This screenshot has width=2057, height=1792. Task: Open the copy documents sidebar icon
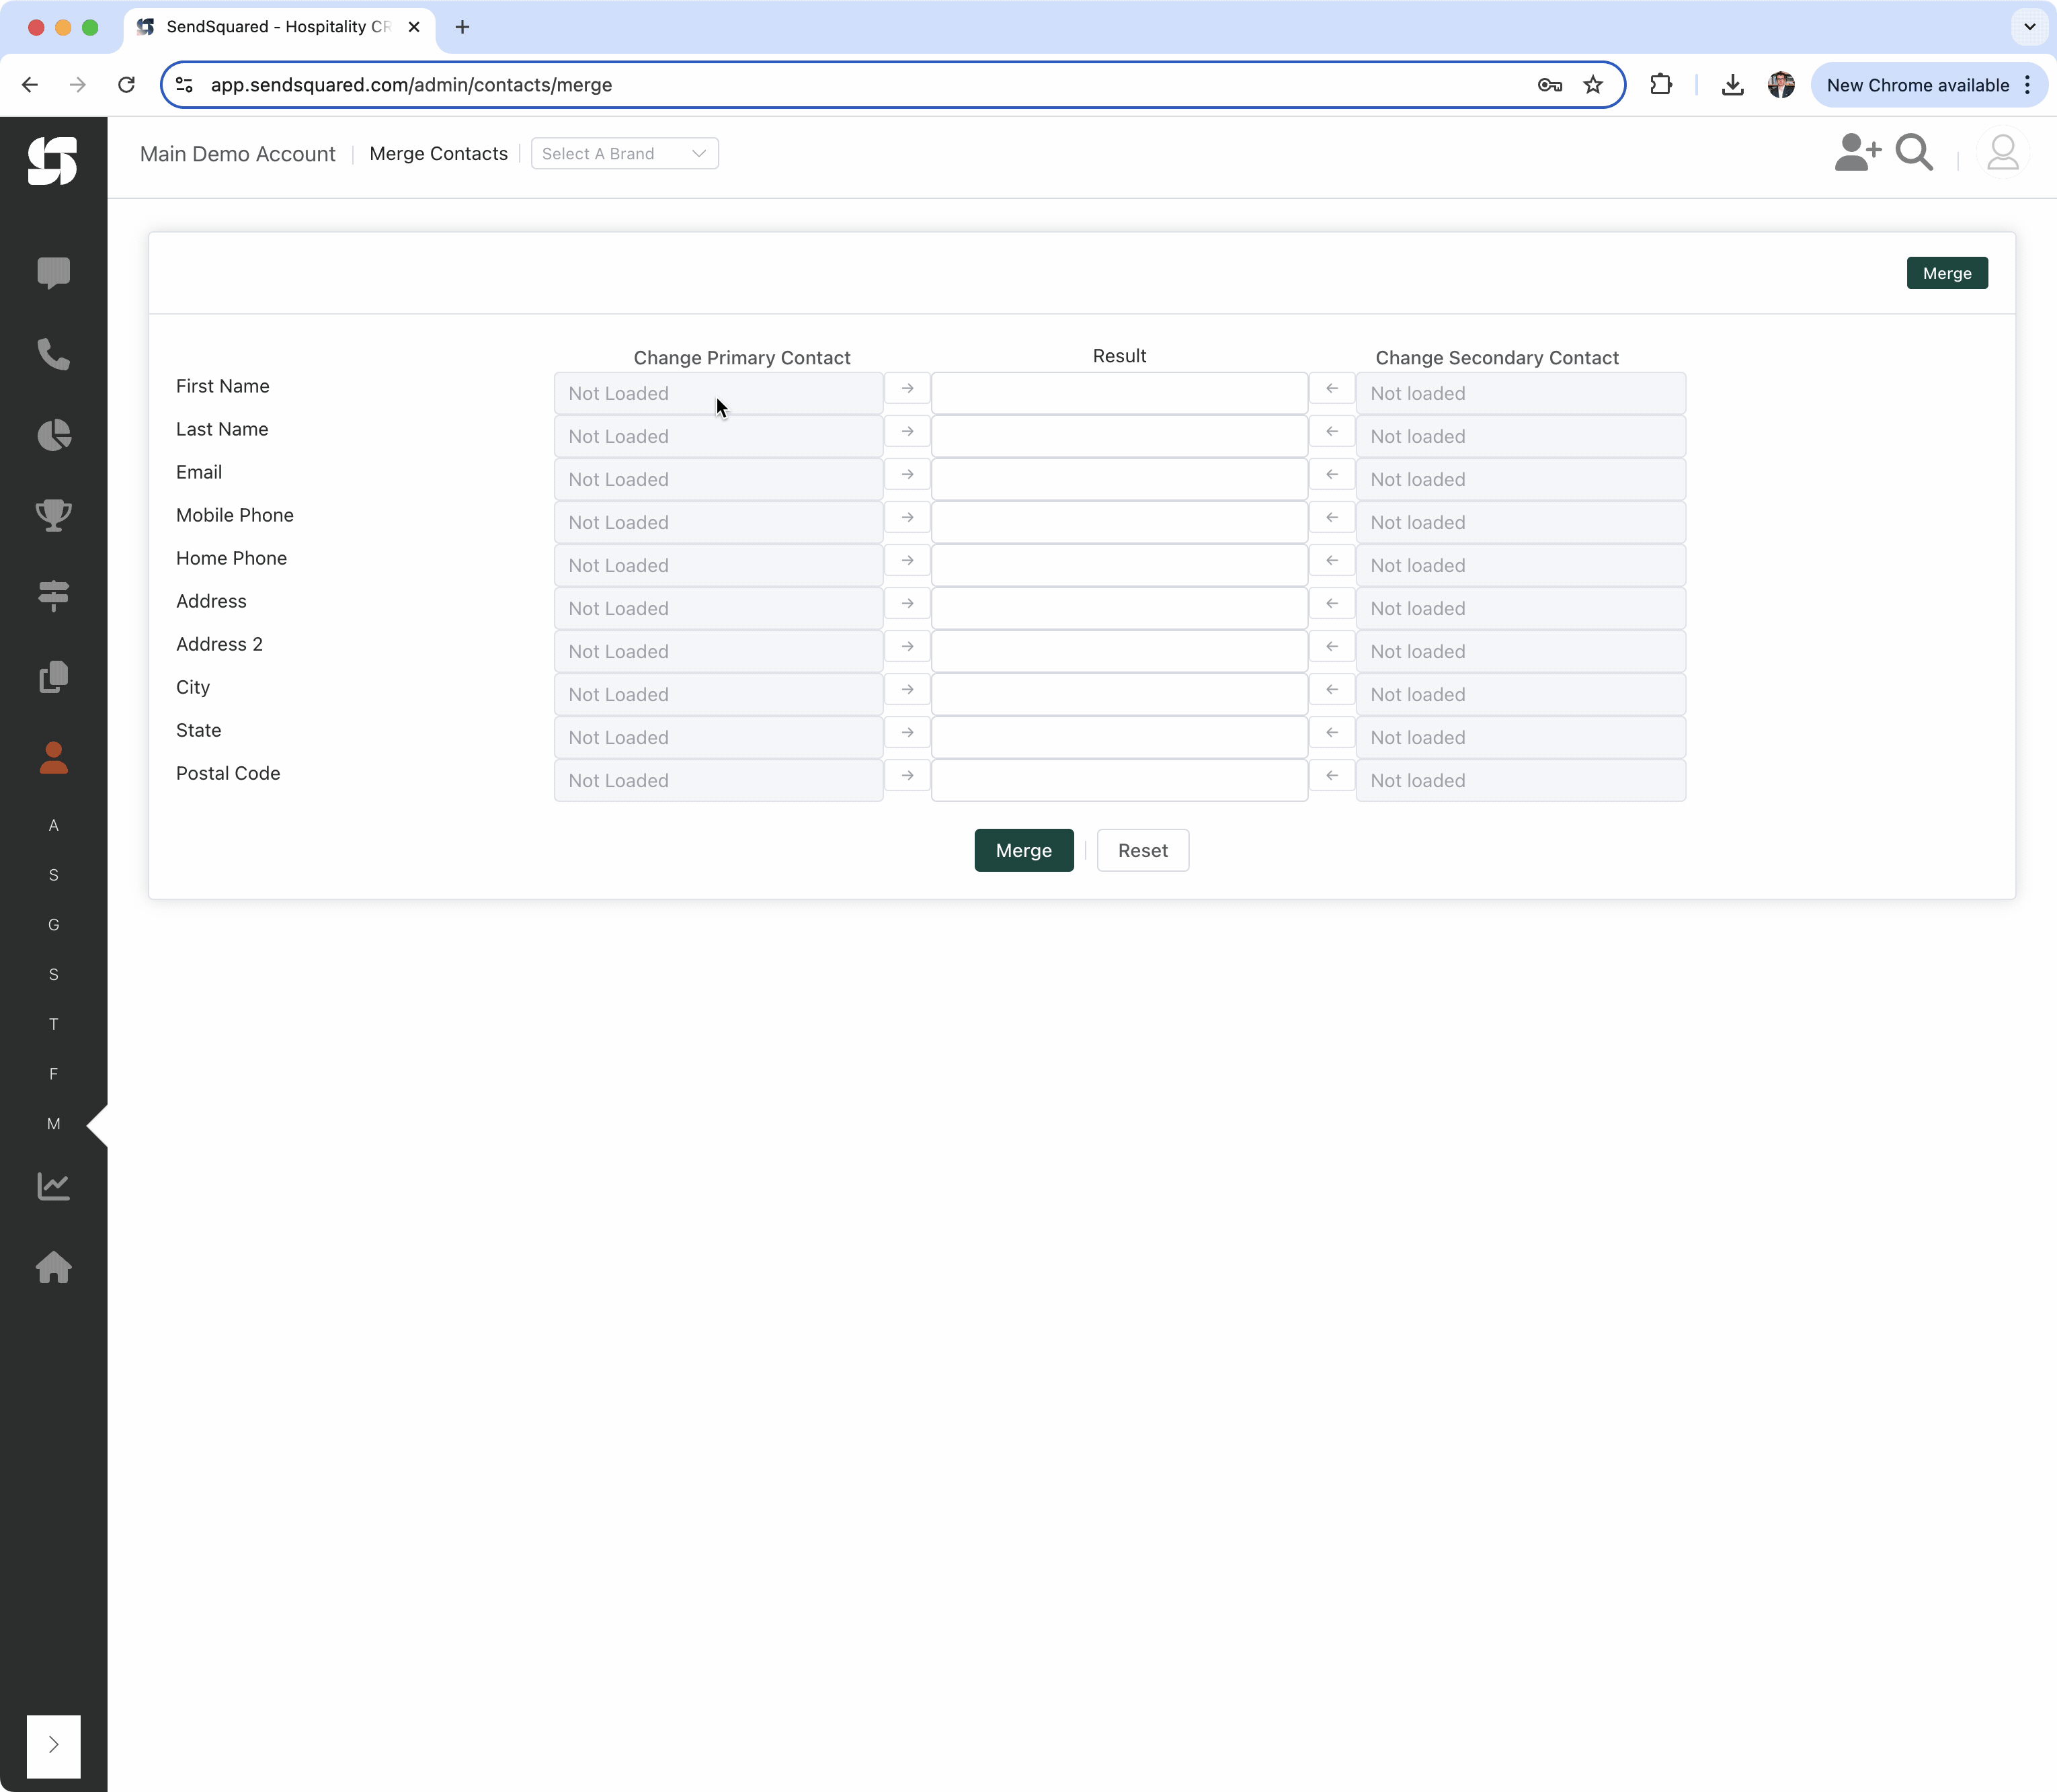click(x=53, y=677)
